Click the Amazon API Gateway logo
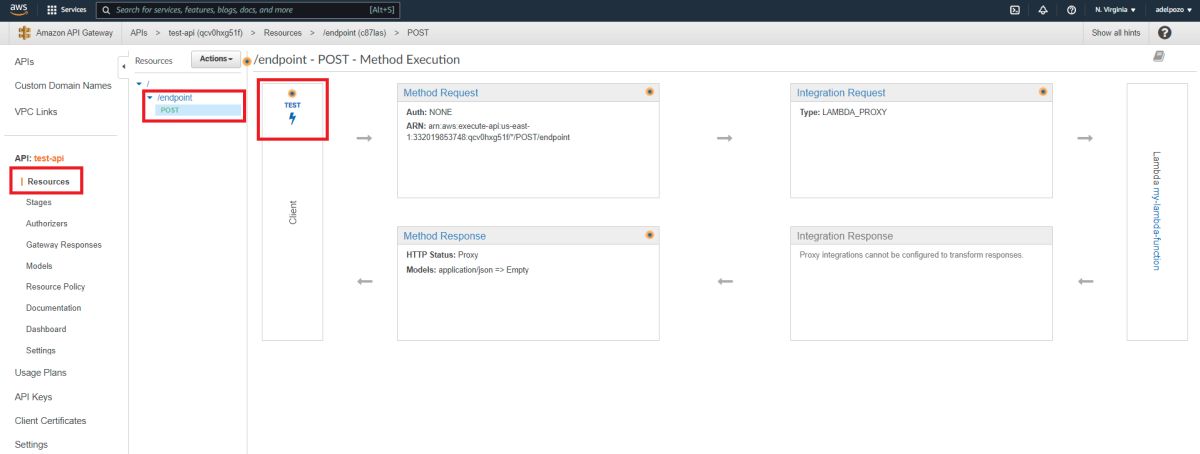 click(x=24, y=33)
